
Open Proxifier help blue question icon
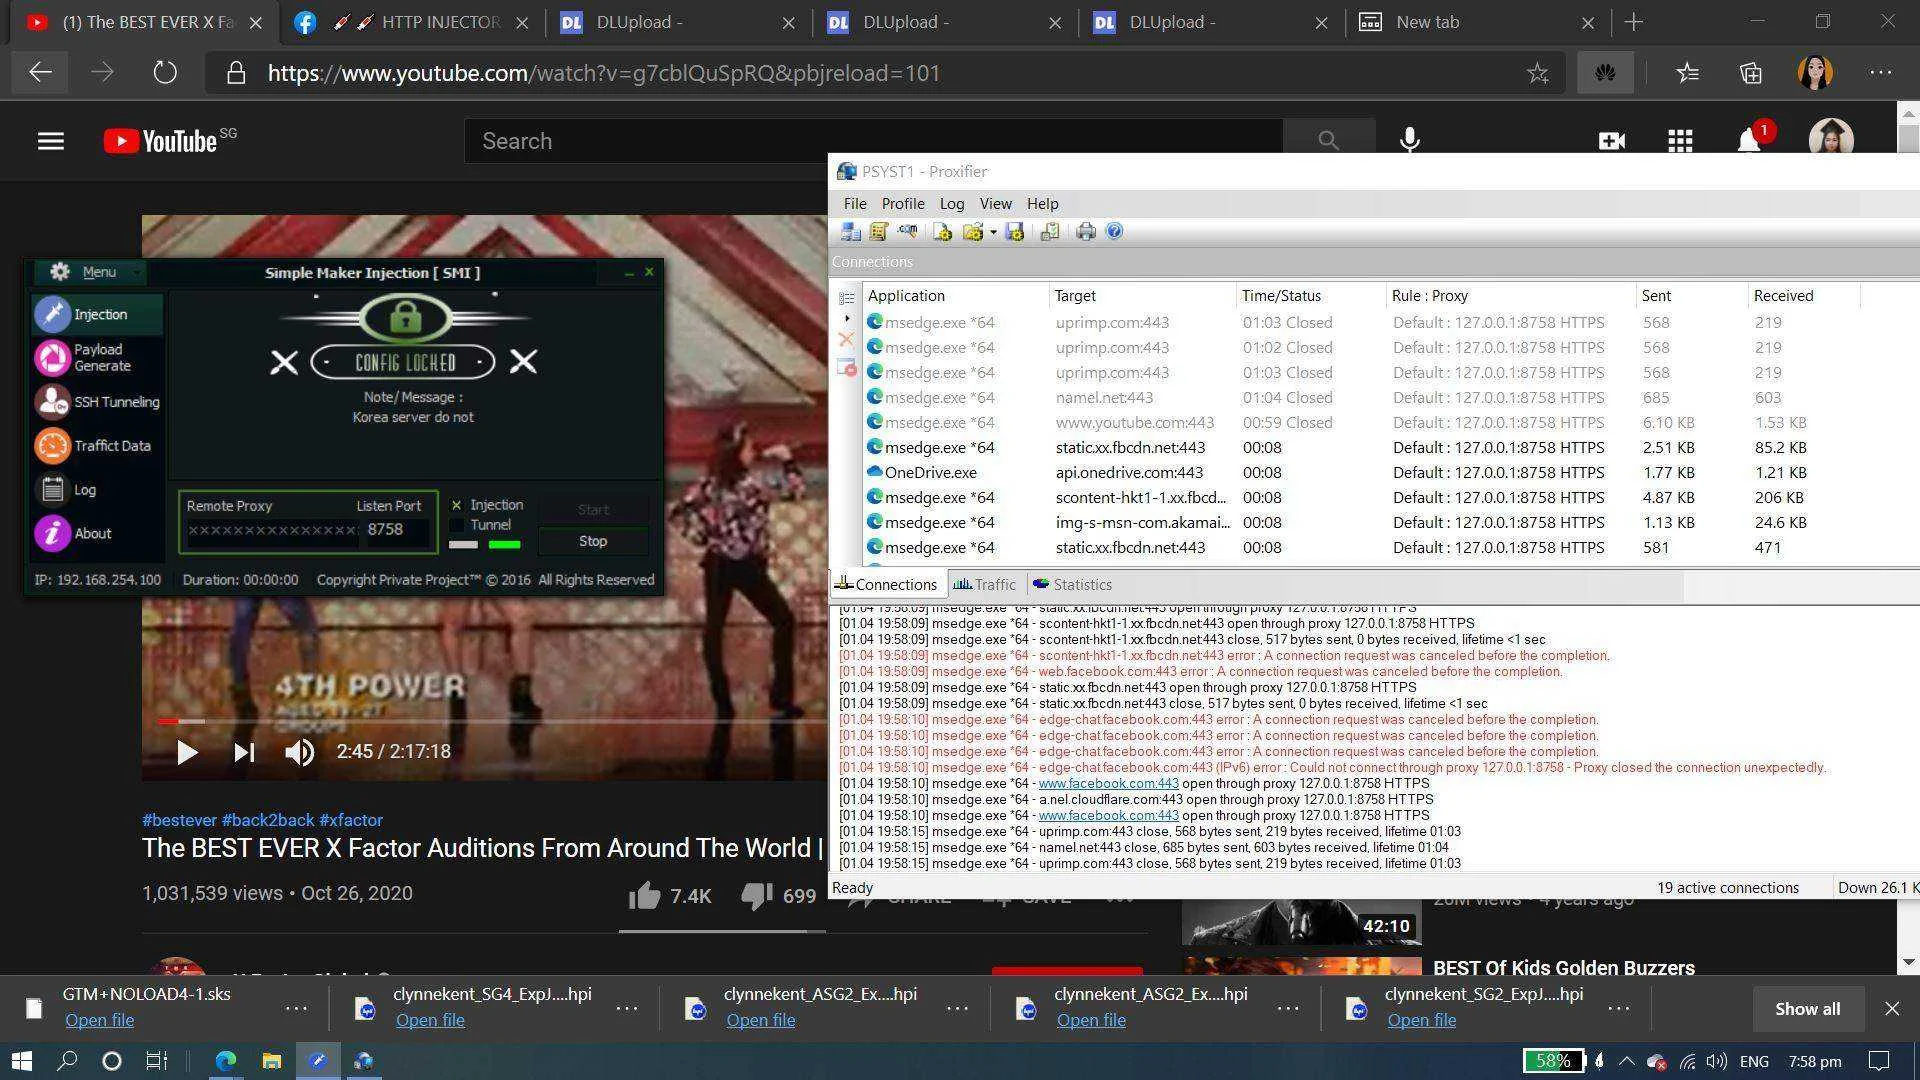pos(1114,232)
